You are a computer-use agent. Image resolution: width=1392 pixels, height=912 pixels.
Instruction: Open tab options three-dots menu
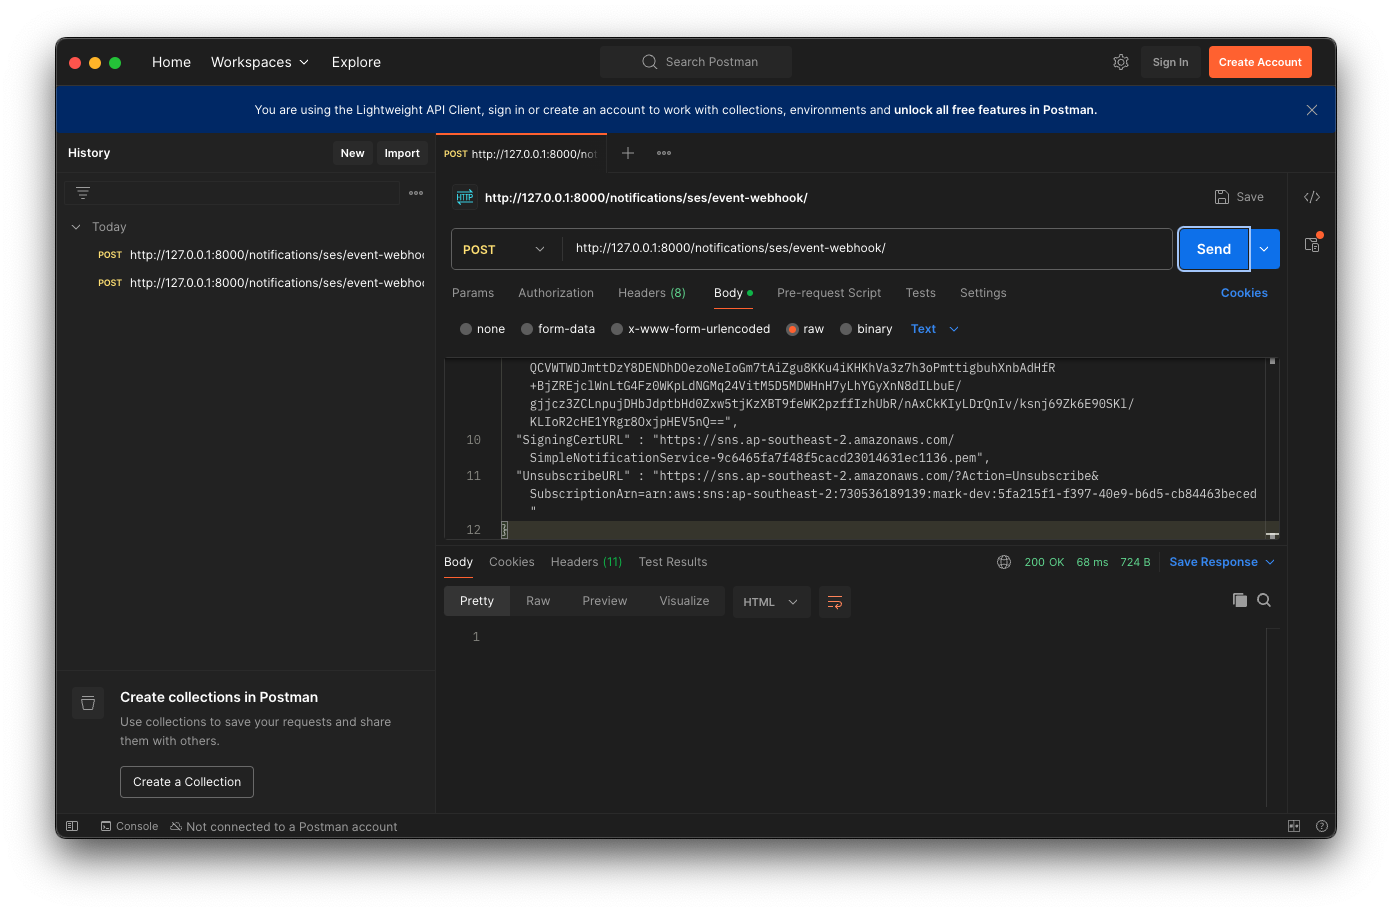(664, 153)
